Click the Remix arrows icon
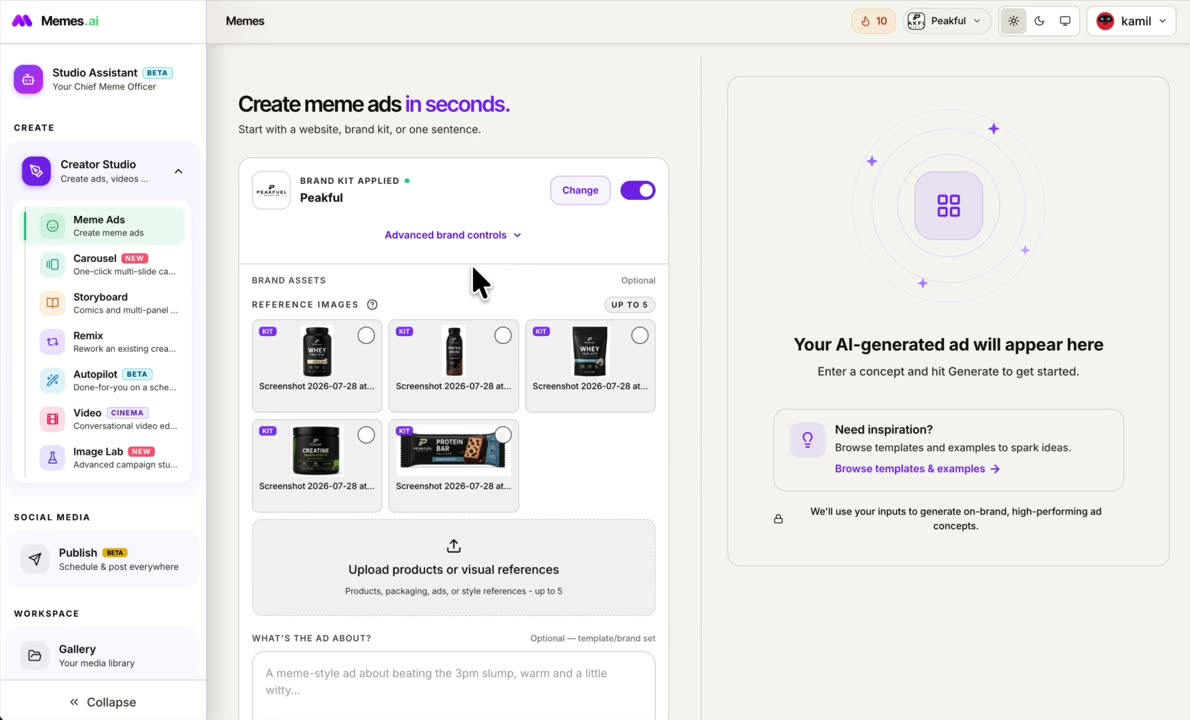 [x=52, y=341]
